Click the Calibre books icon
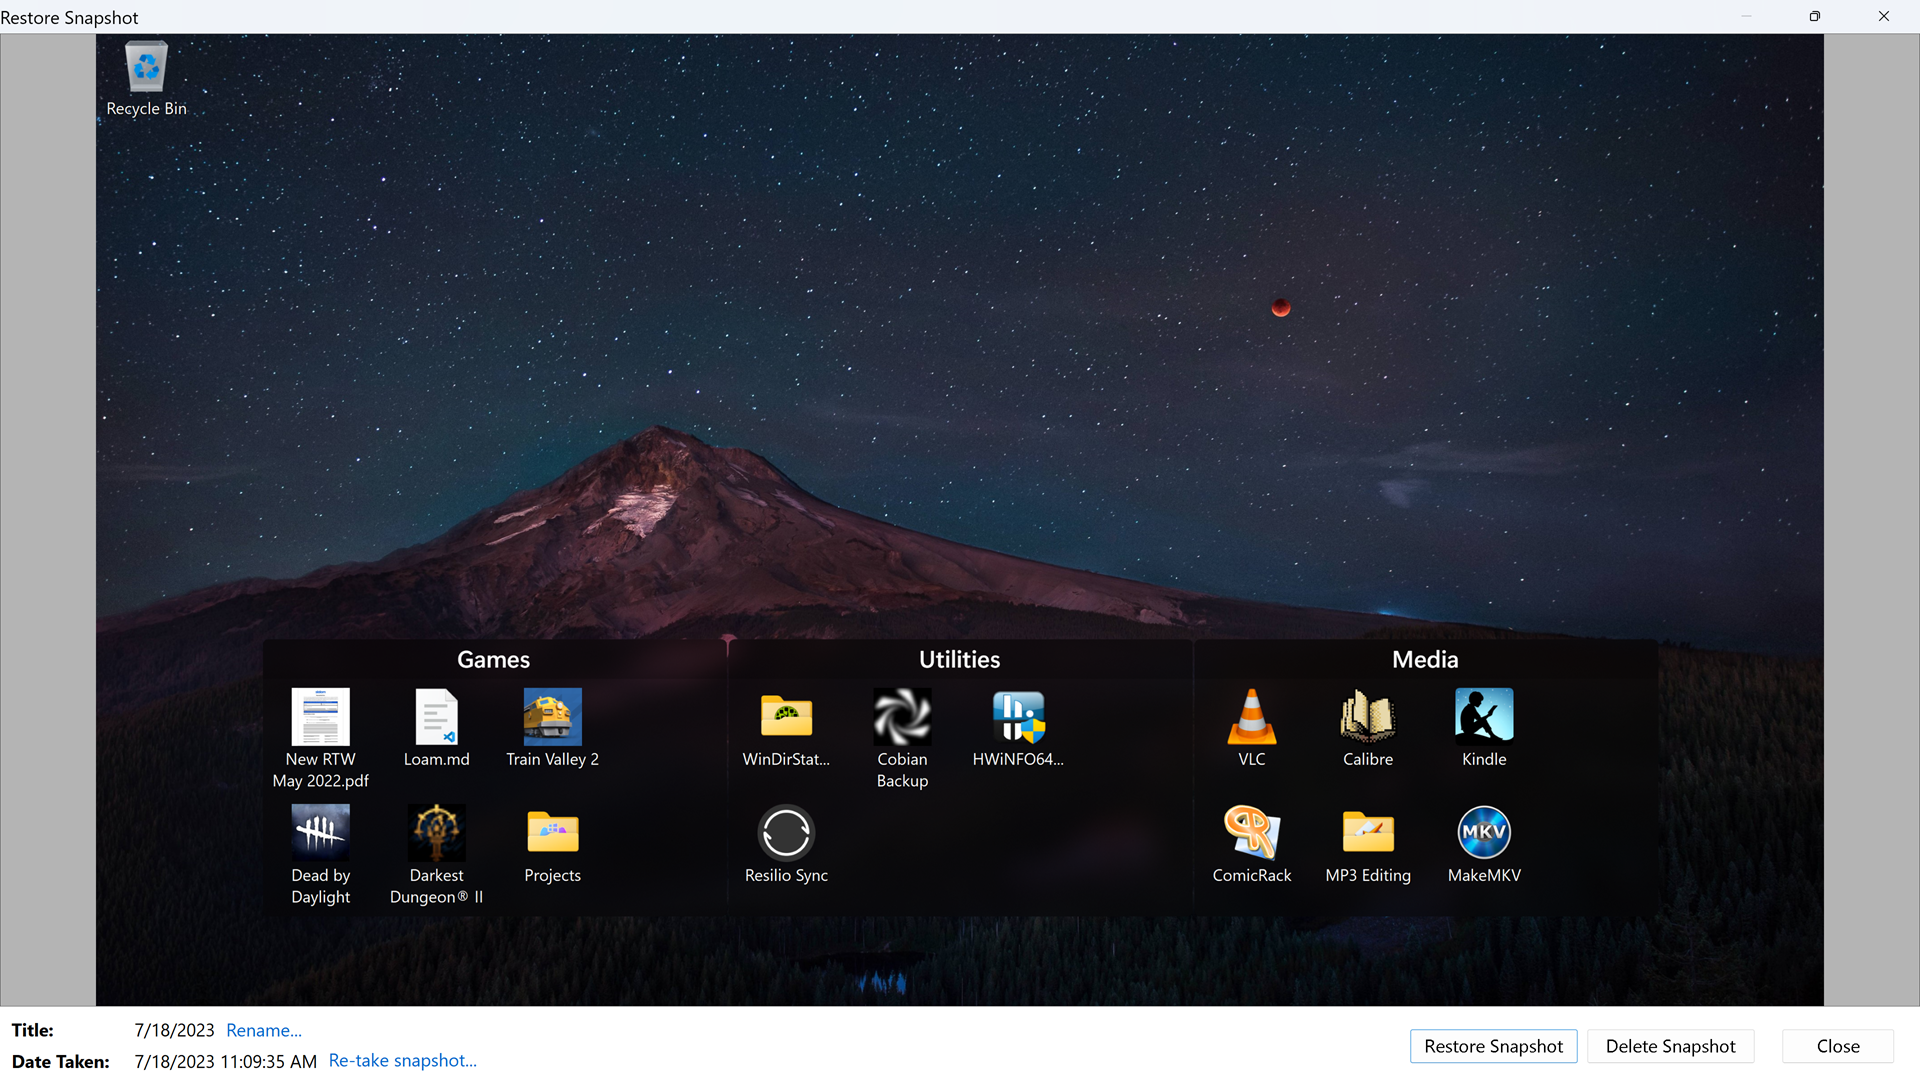This screenshot has height=1080, width=1920. pyautogui.click(x=1367, y=717)
